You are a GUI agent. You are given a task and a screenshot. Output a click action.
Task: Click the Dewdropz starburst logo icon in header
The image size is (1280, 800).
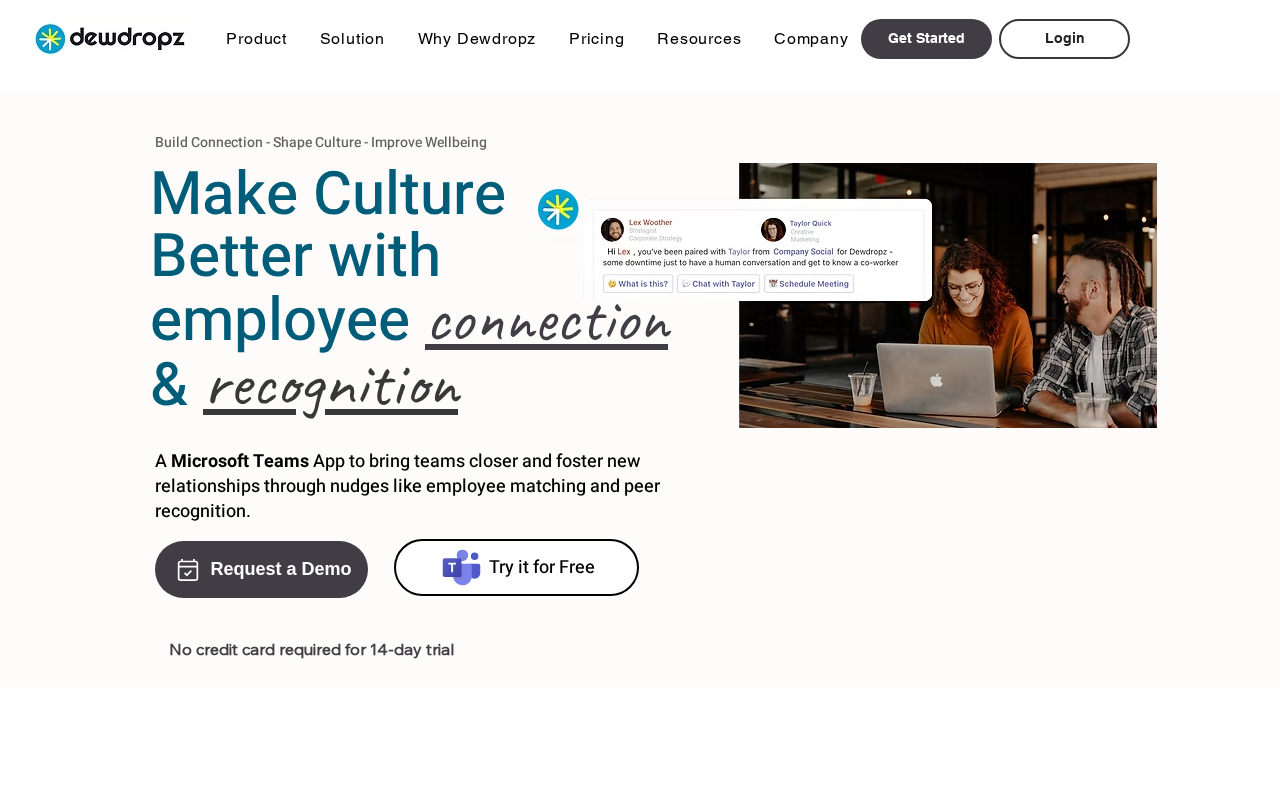50,39
